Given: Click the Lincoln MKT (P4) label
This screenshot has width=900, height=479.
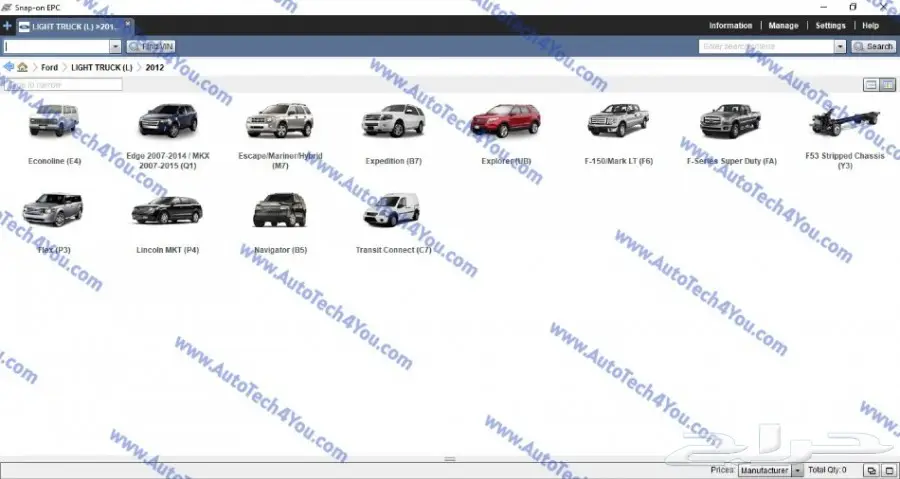Looking at the screenshot, I should click(x=168, y=250).
